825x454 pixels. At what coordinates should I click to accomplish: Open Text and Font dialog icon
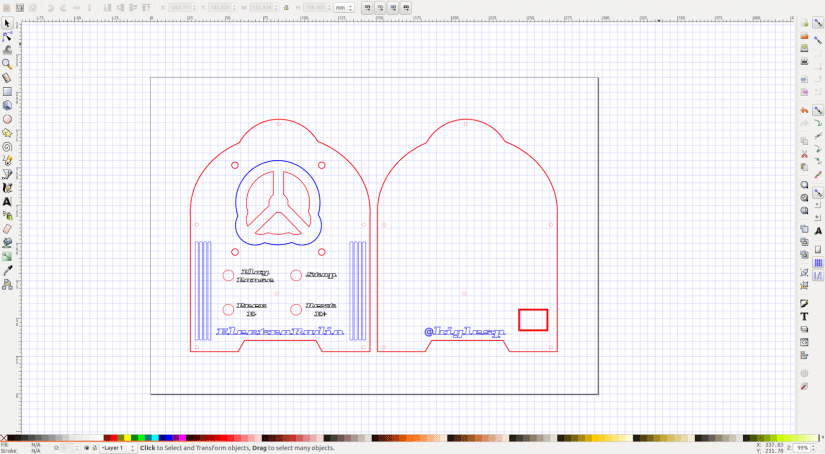[804, 316]
